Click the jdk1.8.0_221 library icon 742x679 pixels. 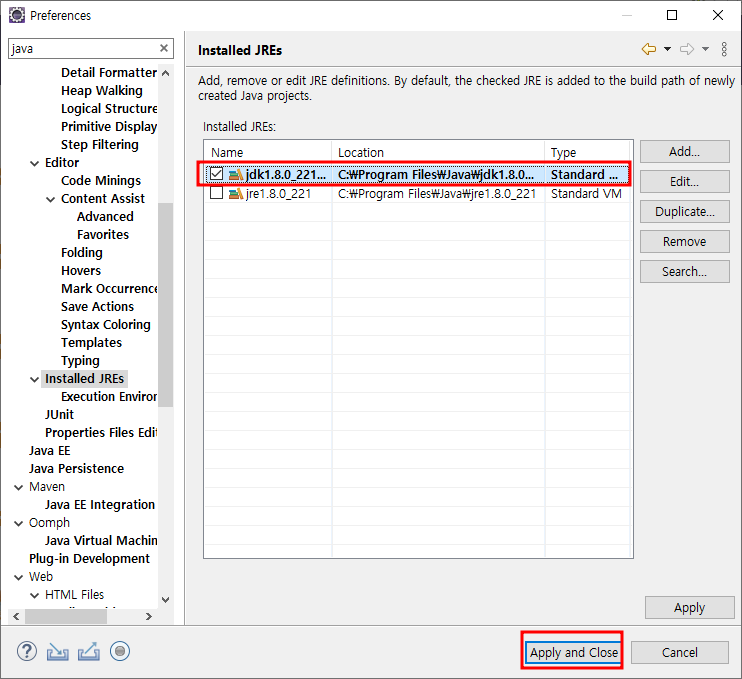point(235,175)
